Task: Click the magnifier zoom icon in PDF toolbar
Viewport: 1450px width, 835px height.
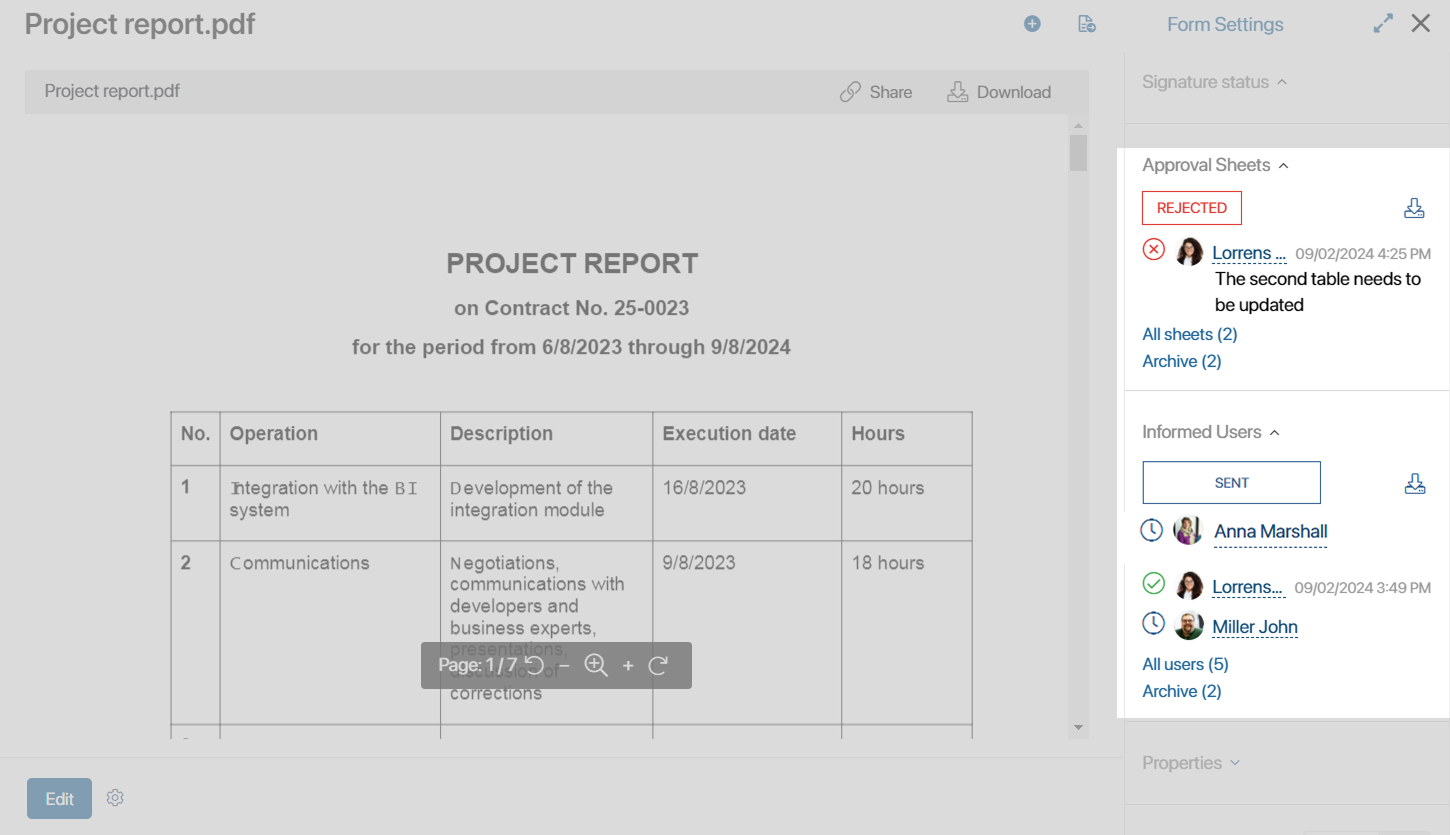Action: point(596,665)
